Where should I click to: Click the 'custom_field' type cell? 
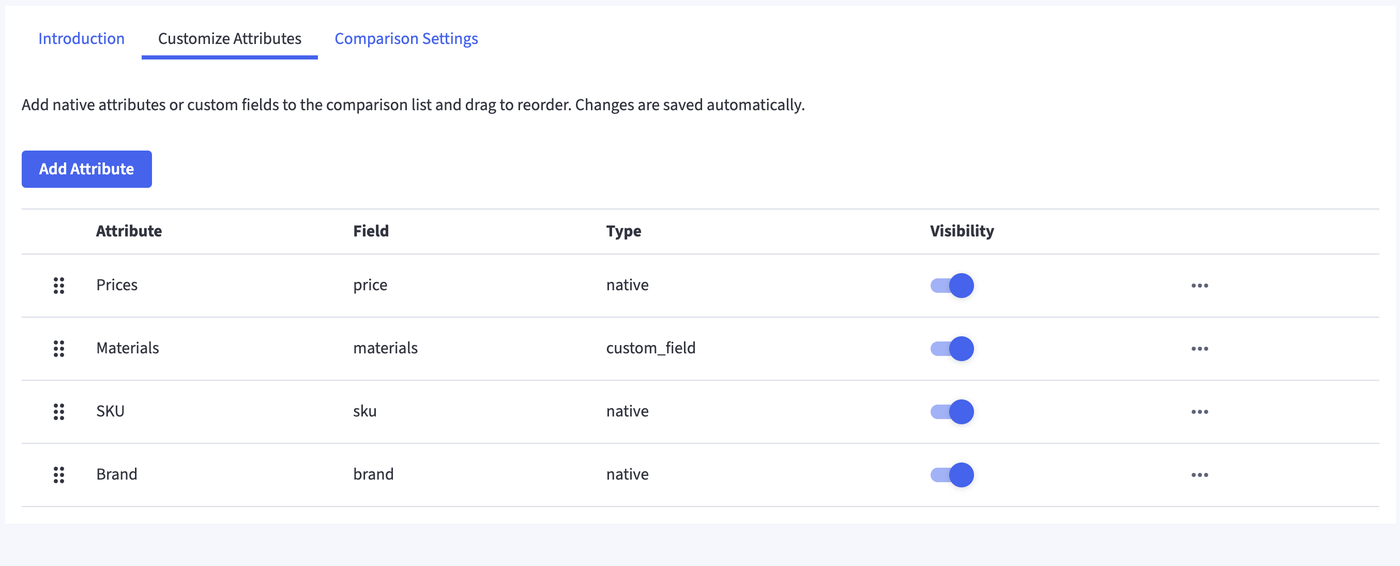[x=651, y=348]
